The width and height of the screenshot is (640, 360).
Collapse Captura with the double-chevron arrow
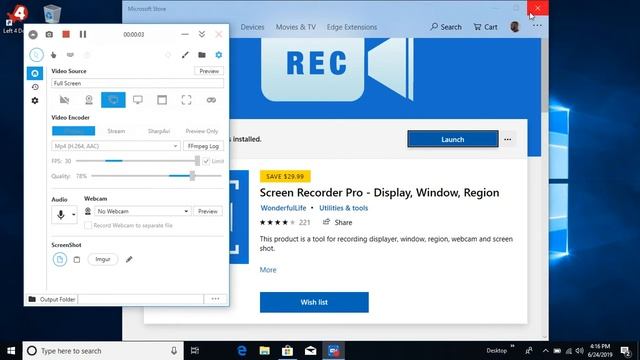(202, 34)
